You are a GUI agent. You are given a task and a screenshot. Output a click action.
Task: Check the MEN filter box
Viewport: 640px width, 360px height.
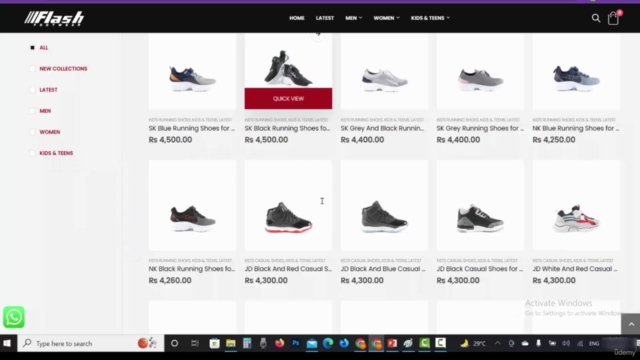32,111
